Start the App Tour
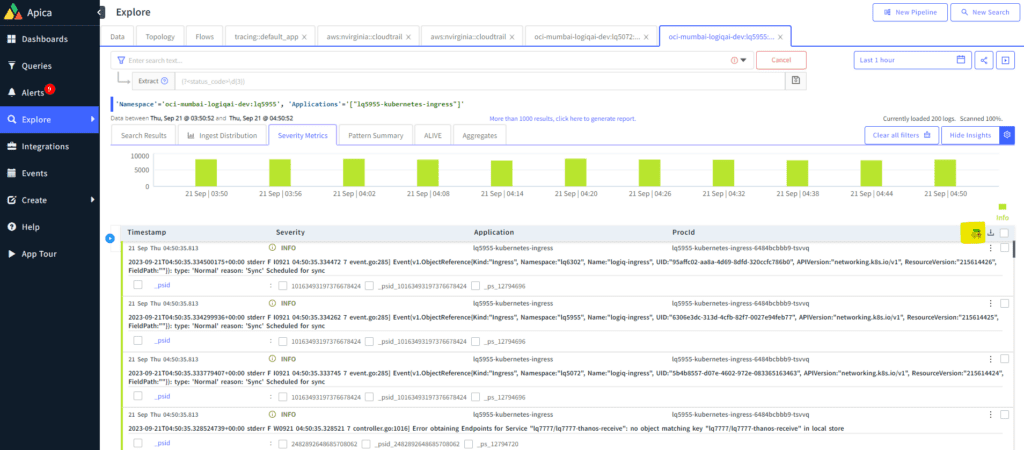The height and width of the screenshot is (450, 1024). tap(39, 253)
